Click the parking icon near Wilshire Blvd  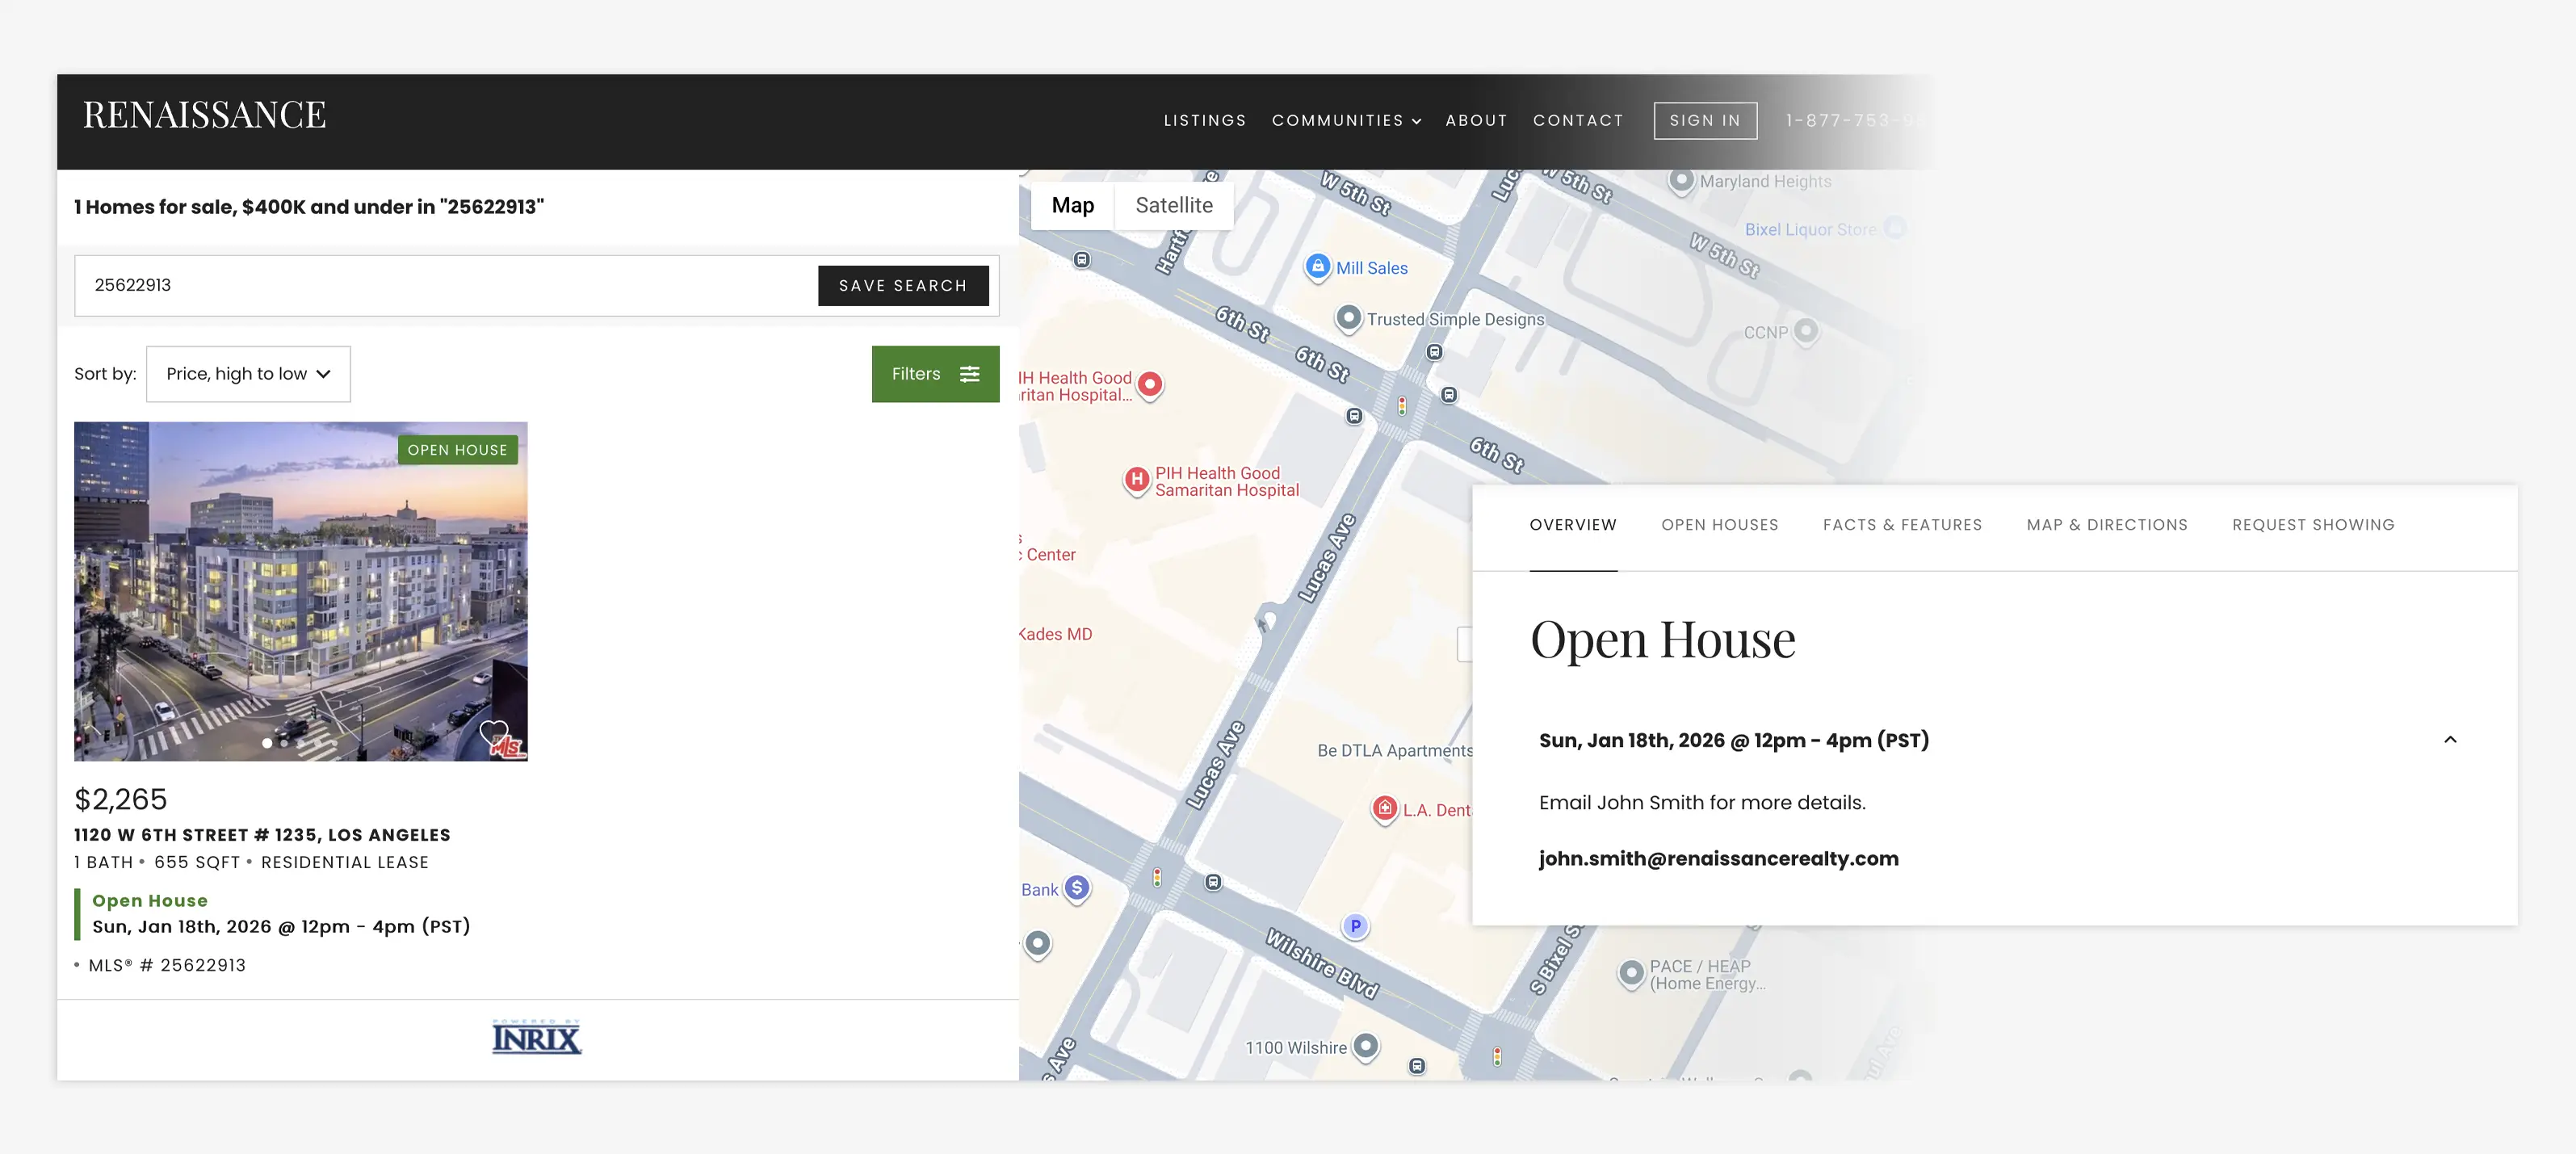click(1354, 926)
